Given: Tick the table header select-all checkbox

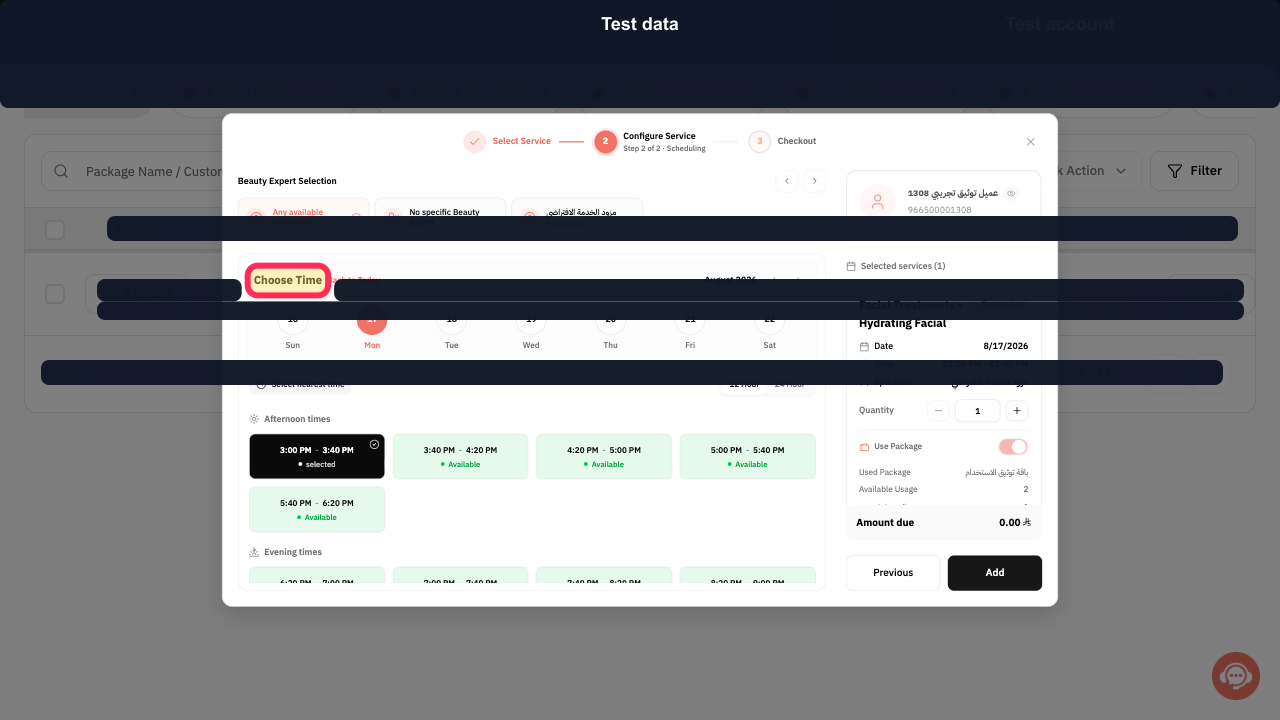Looking at the screenshot, I should click(55, 230).
